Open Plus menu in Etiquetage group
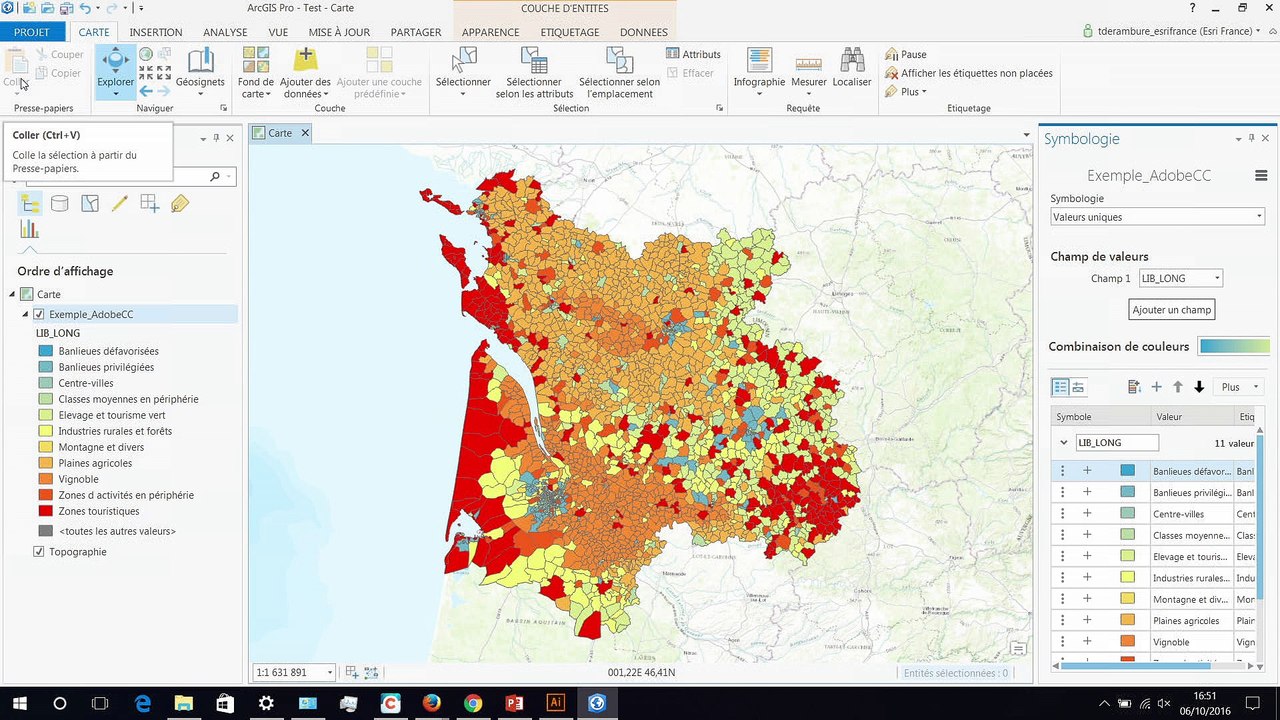The height and width of the screenshot is (720, 1280). (x=907, y=92)
